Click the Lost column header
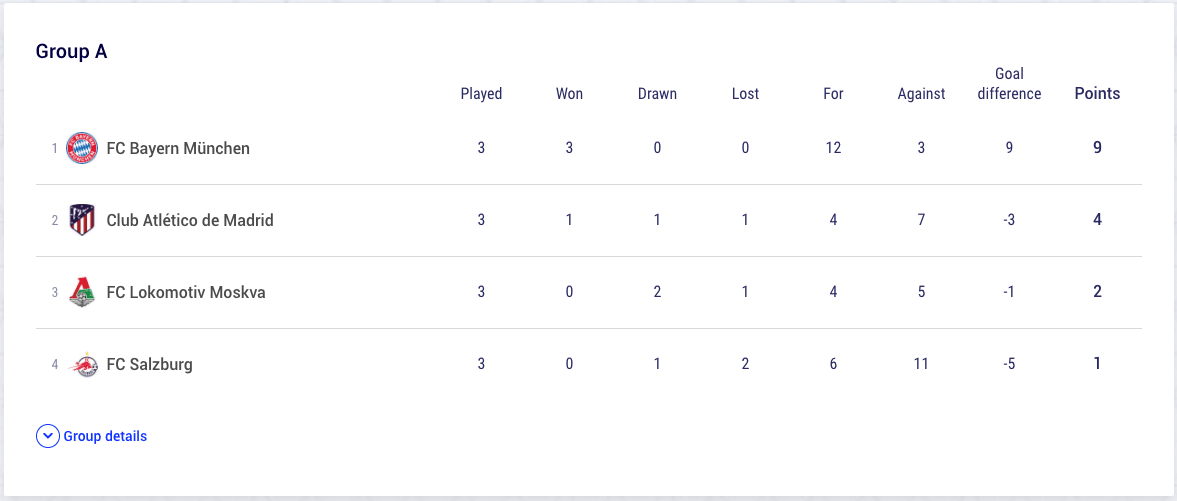 click(745, 94)
